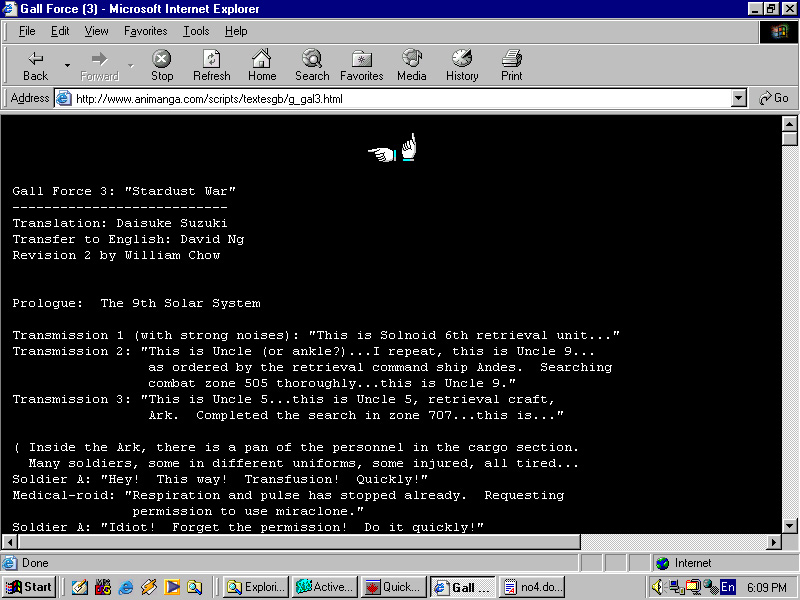This screenshot has height=600, width=800.
Task: Click the Windows logo throbber
Action: [x=779, y=32]
